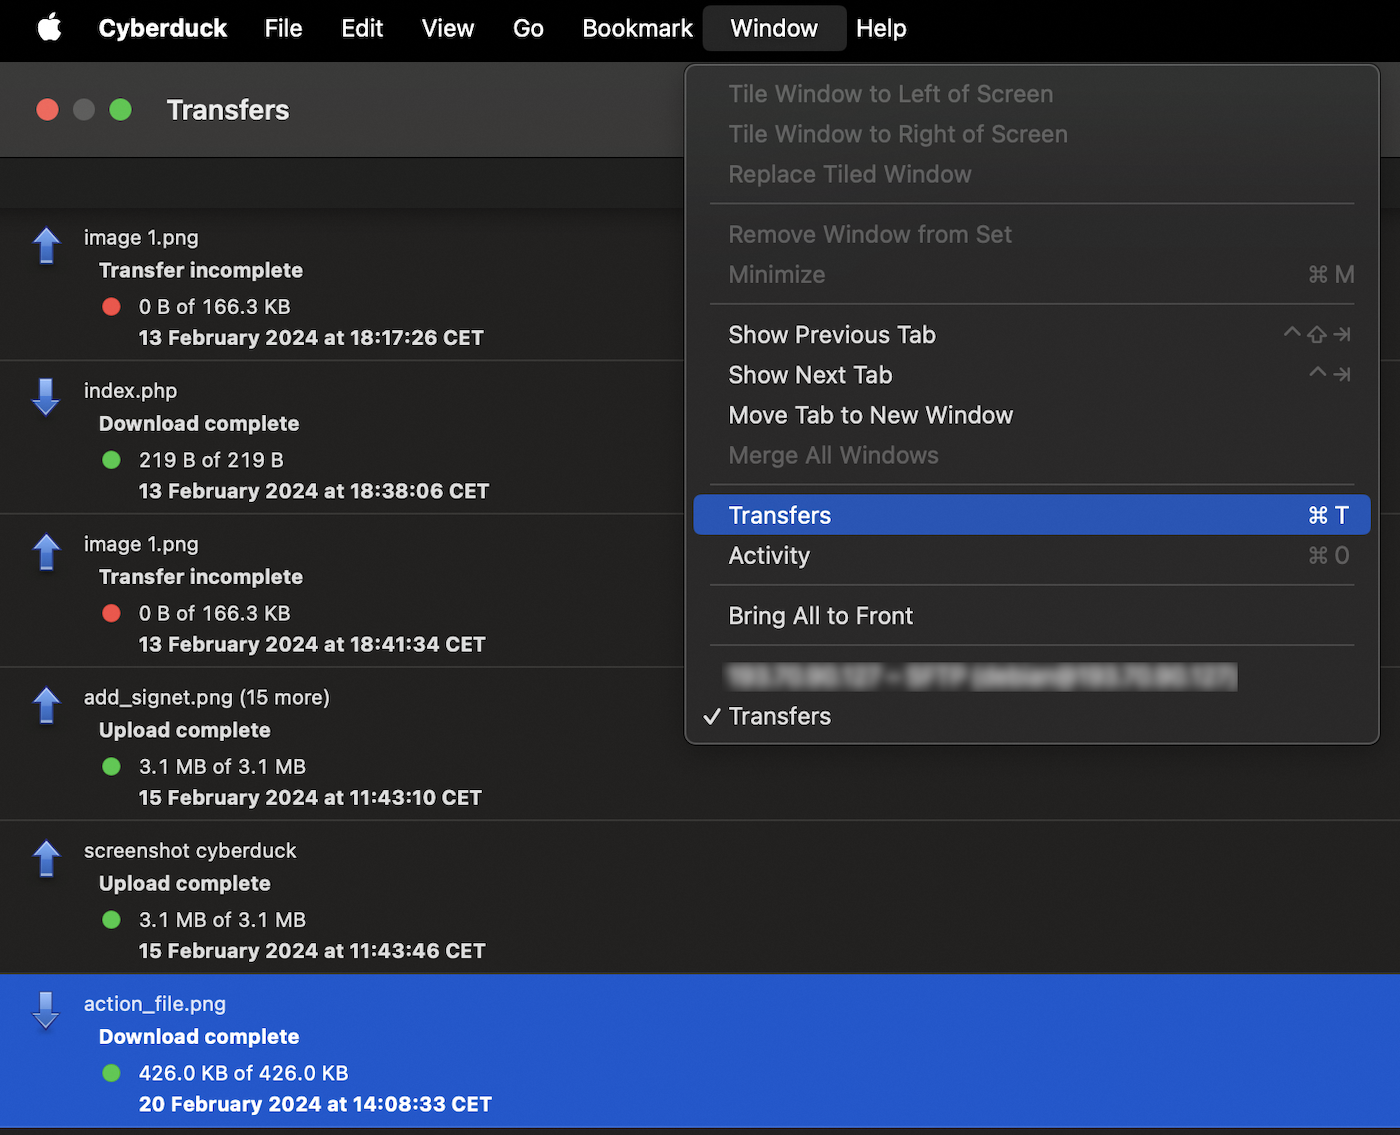Click the upload arrow icon for add_signet.png
The width and height of the screenshot is (1400, 1135).
(x=46, y=705)
